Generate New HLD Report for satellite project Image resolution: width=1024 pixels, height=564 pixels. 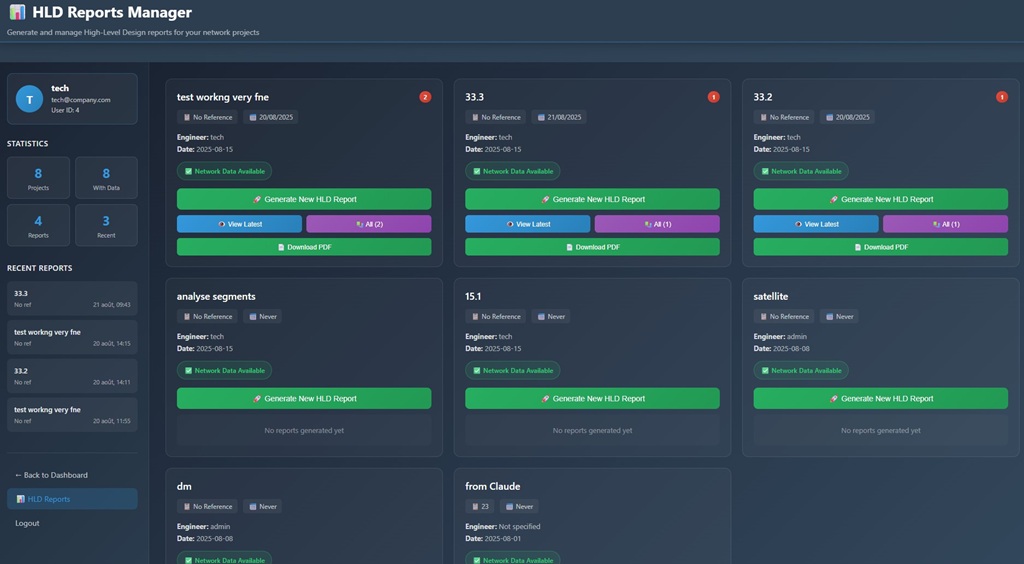point(880,398)
